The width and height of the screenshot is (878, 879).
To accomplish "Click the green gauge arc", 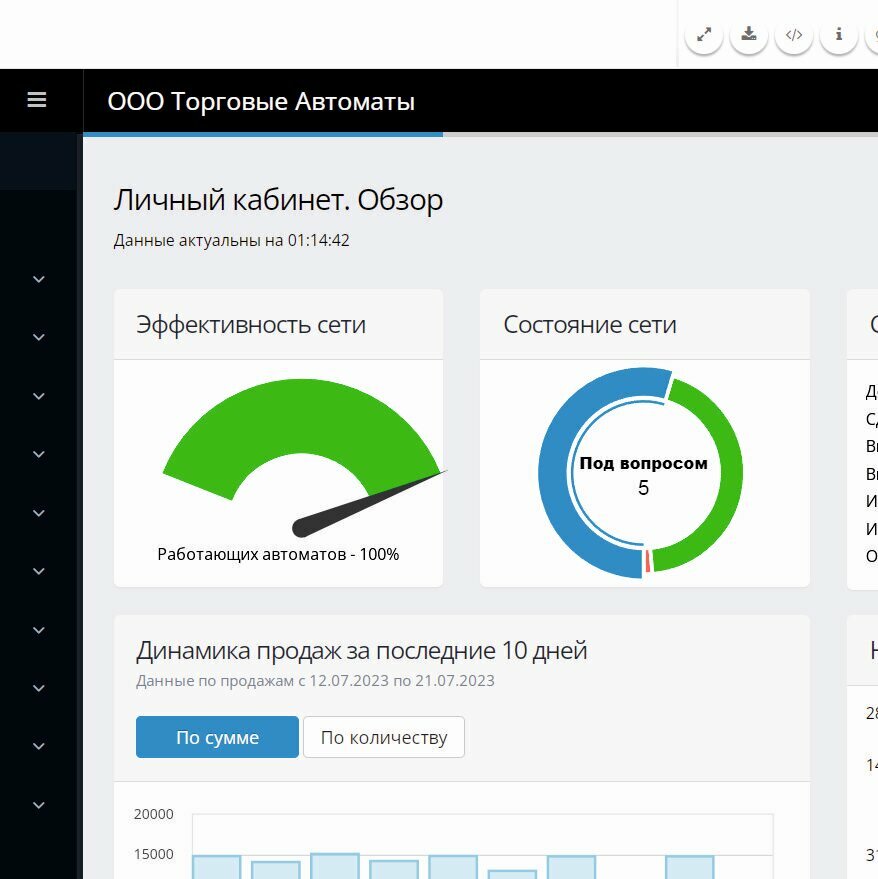I will click(x=301, y=415).
